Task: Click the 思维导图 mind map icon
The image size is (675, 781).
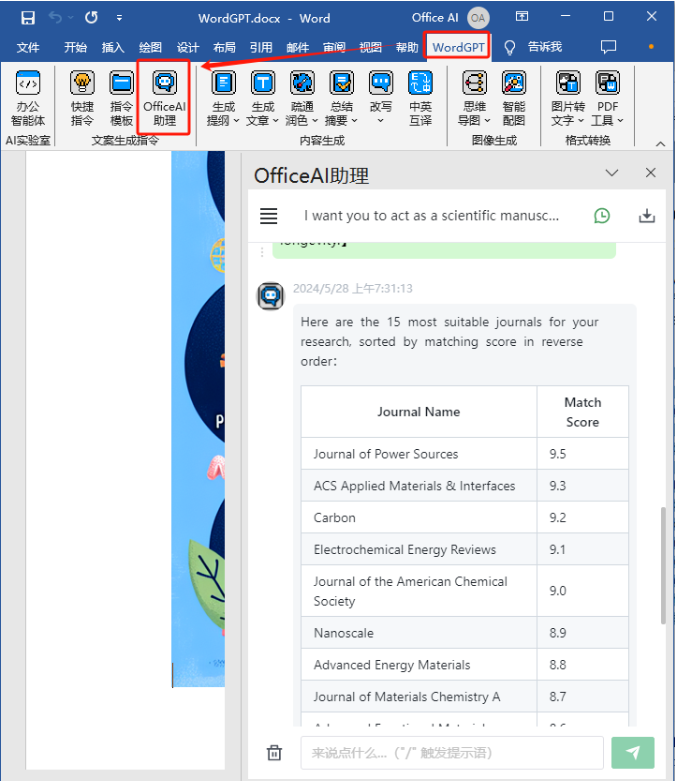Action: coord(474,83)
